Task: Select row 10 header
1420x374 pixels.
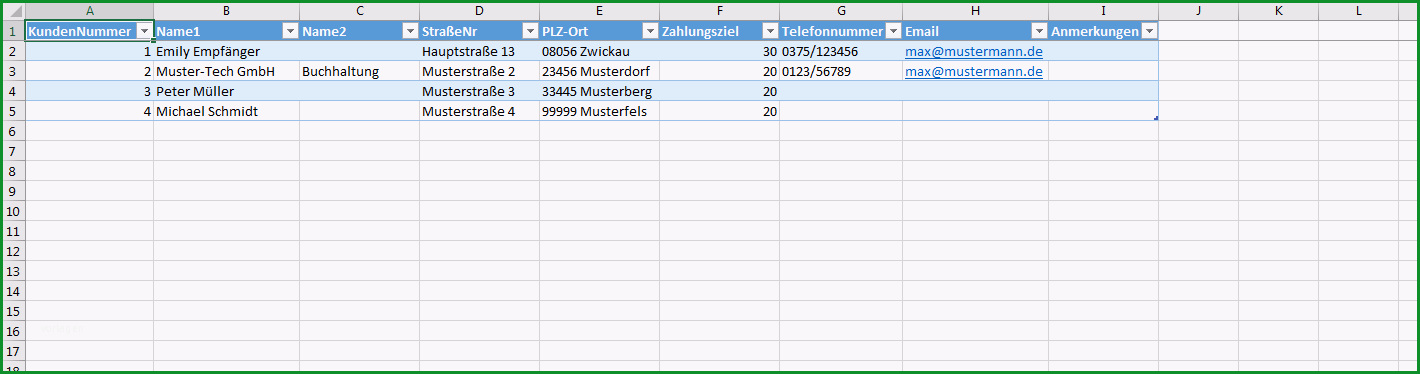Action: pyautogui.click(x=14, y=211)
